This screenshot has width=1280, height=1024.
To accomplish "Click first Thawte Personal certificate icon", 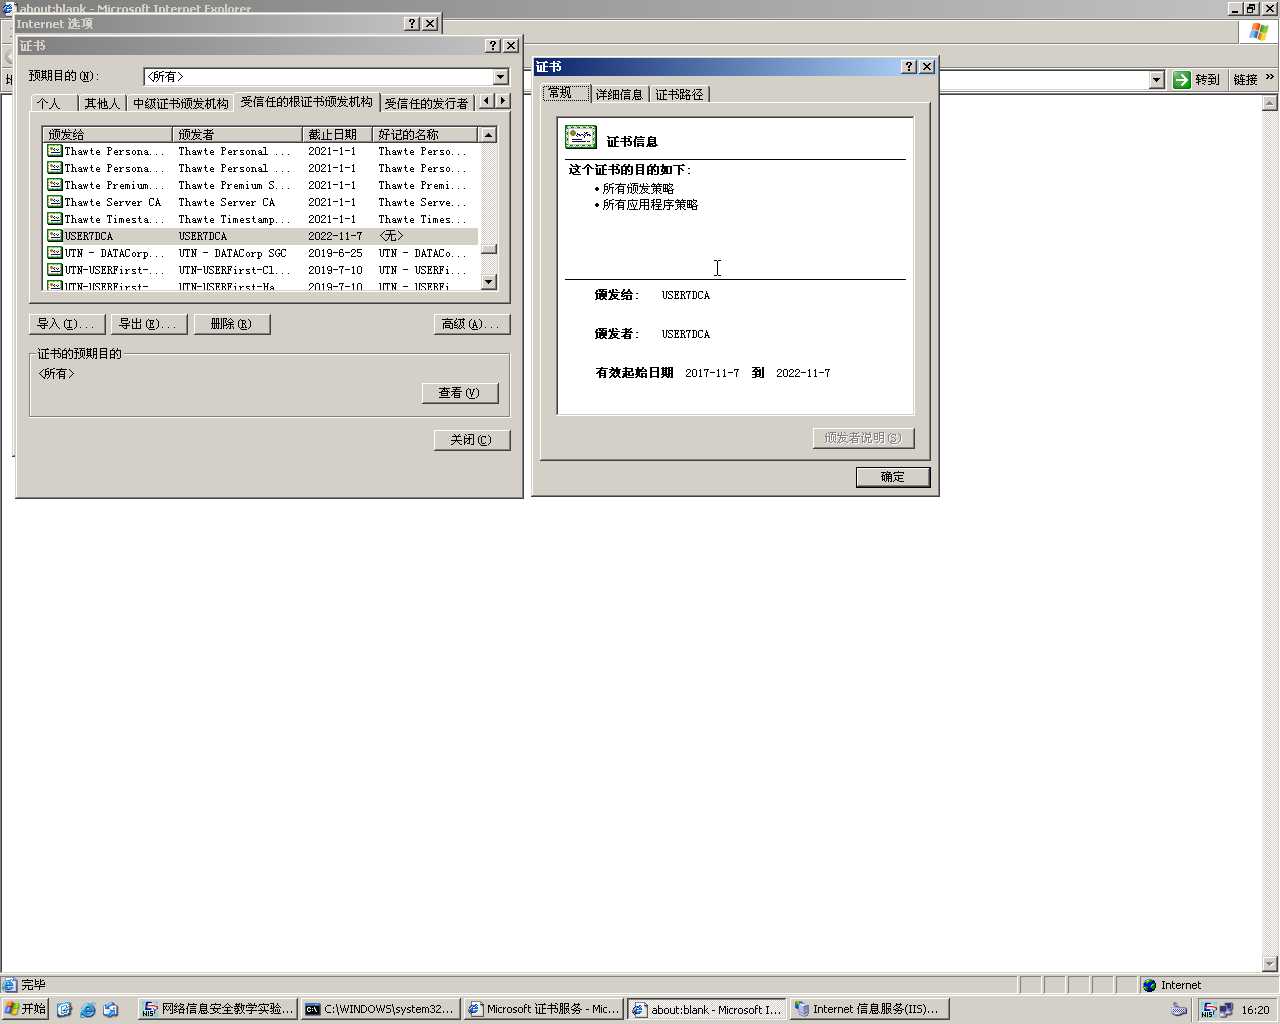I will pos(54,151).
